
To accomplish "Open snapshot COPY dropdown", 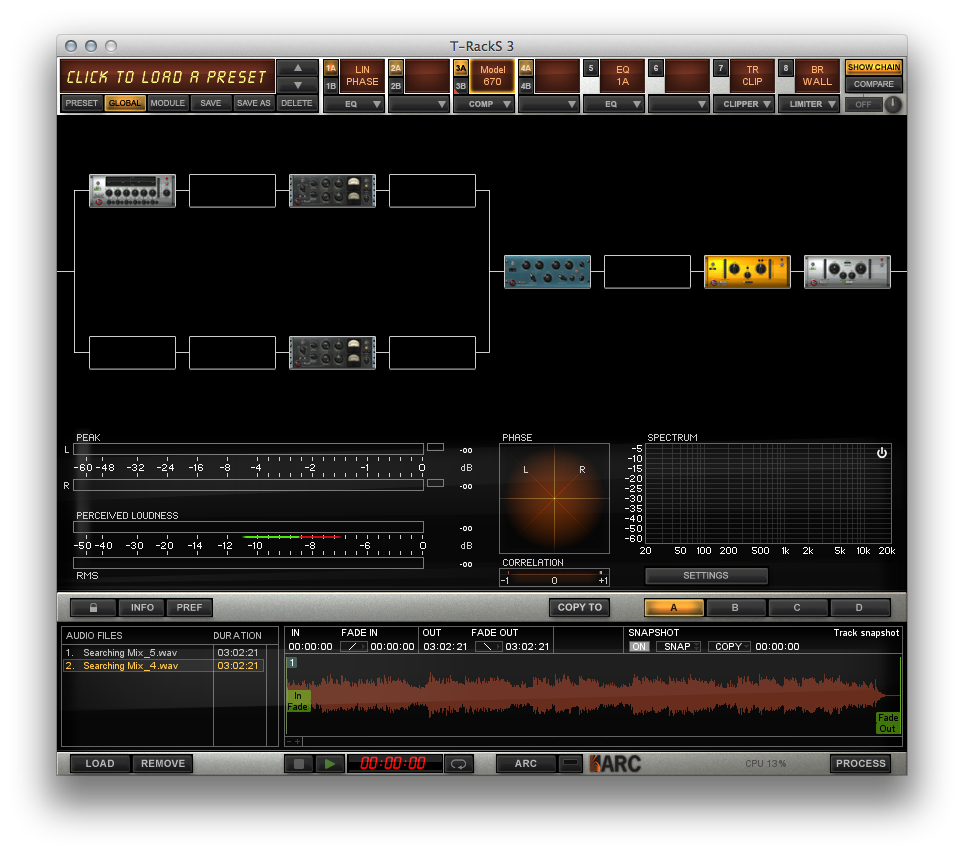I will click(729, 647).
